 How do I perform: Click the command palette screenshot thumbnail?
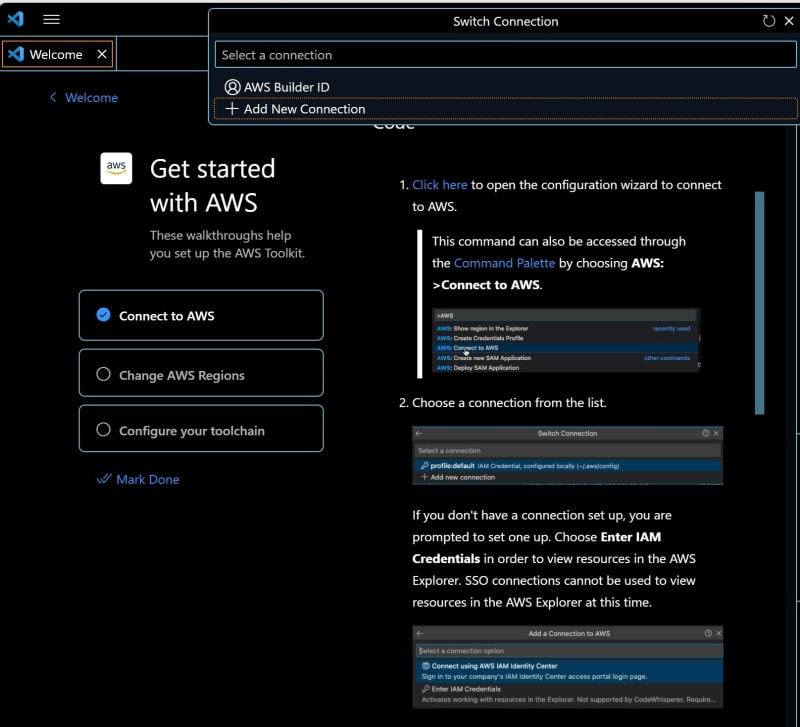[x=566, y=340]
